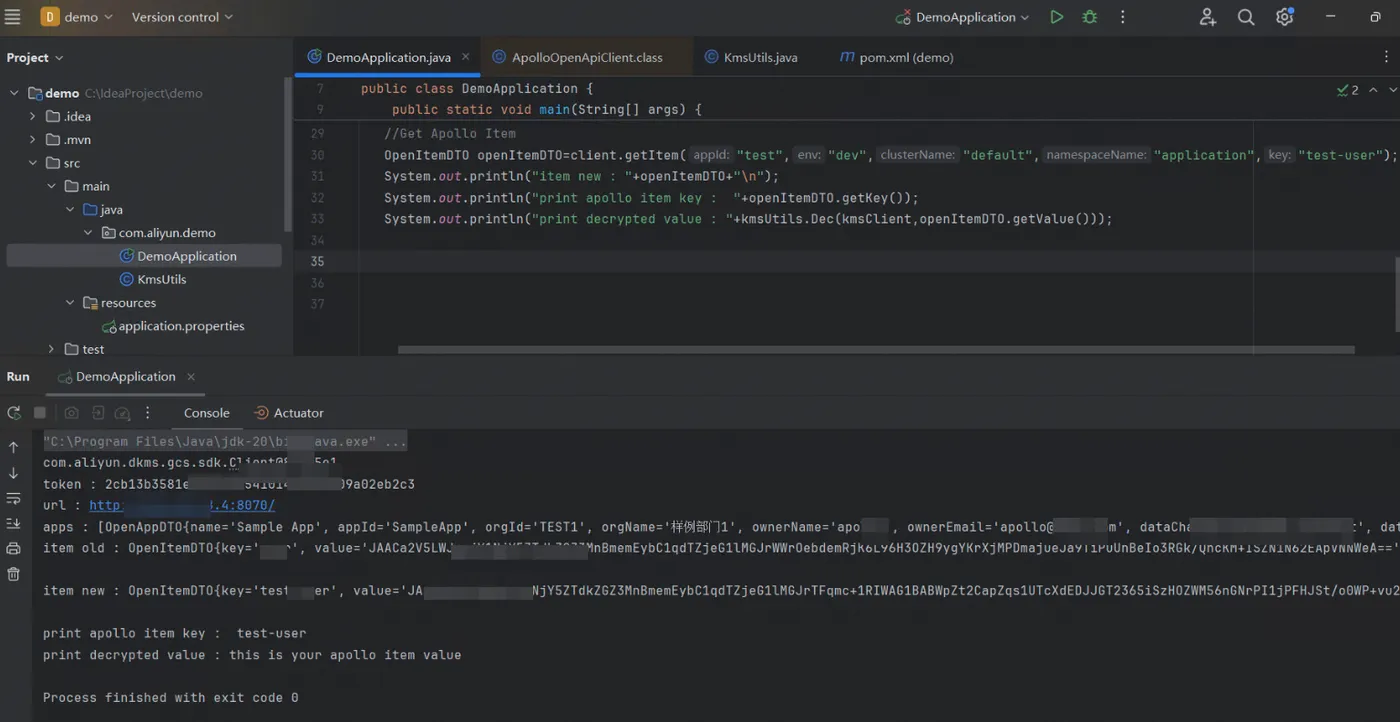Select the Console tab
Image resolution: width=1400 pixels, height=722 pixels.
click(206, 413)
